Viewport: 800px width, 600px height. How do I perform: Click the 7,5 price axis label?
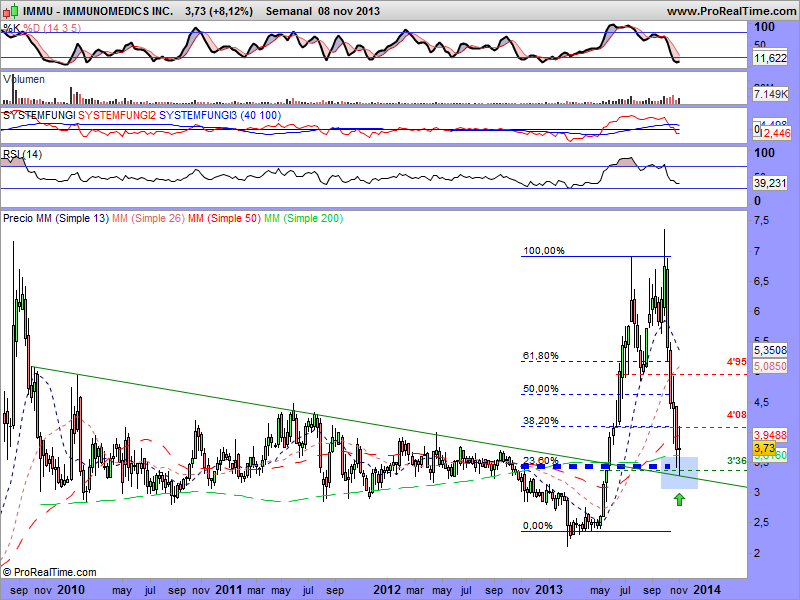[x=761, y=221]
